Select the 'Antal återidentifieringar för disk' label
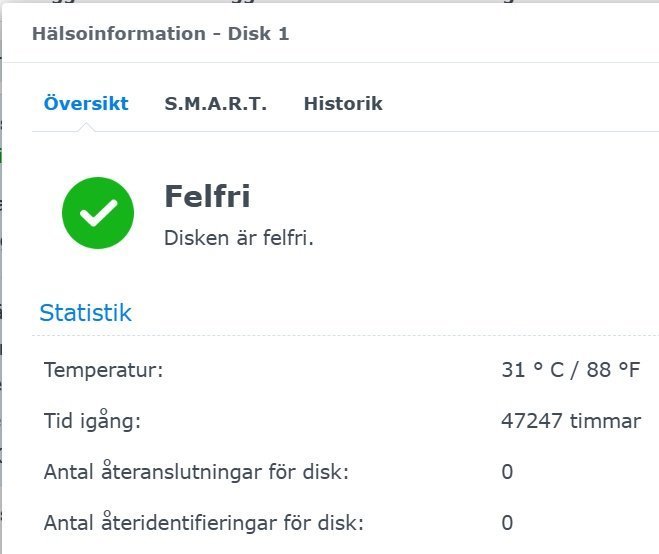Screen dimensions: 659x554 pos(204,522)
